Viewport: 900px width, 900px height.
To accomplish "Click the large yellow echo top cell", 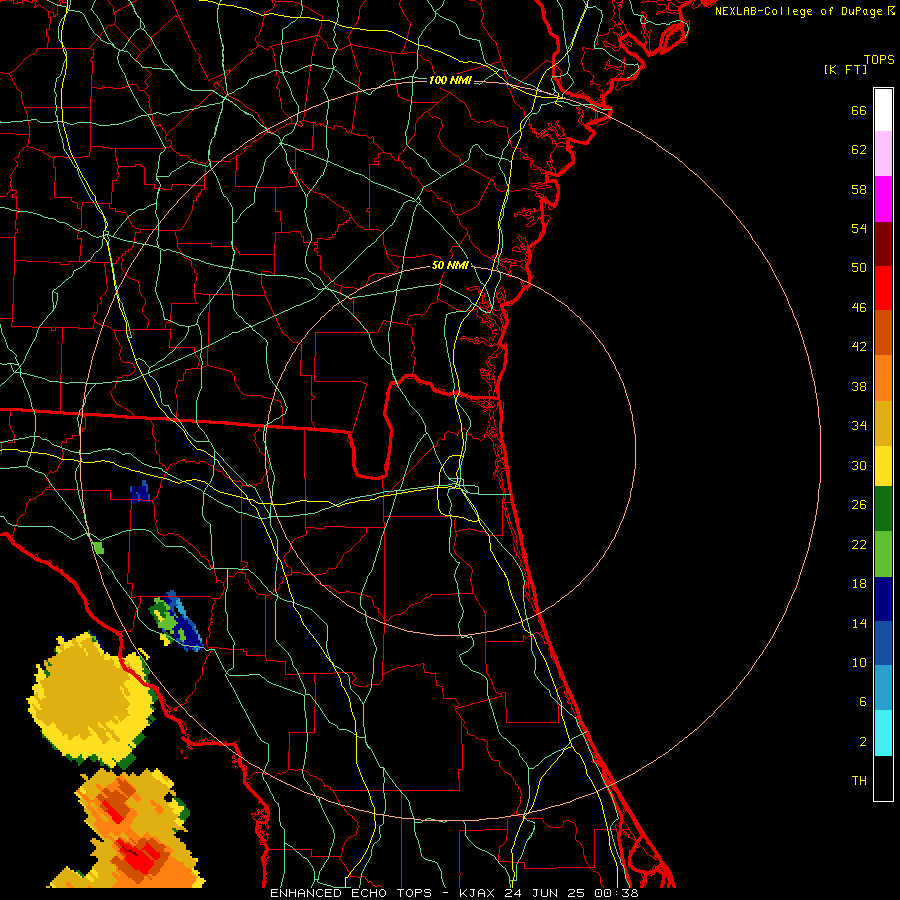I will (x=91, y=699).
